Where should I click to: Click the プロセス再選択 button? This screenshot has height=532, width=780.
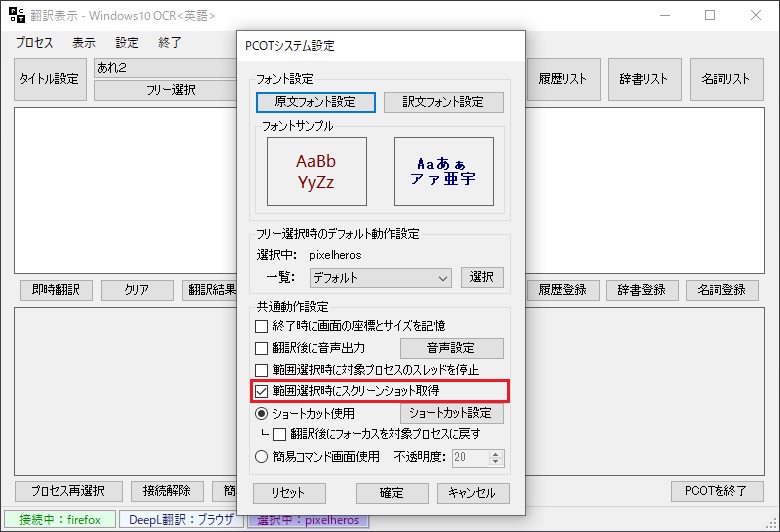coord(69,492)
